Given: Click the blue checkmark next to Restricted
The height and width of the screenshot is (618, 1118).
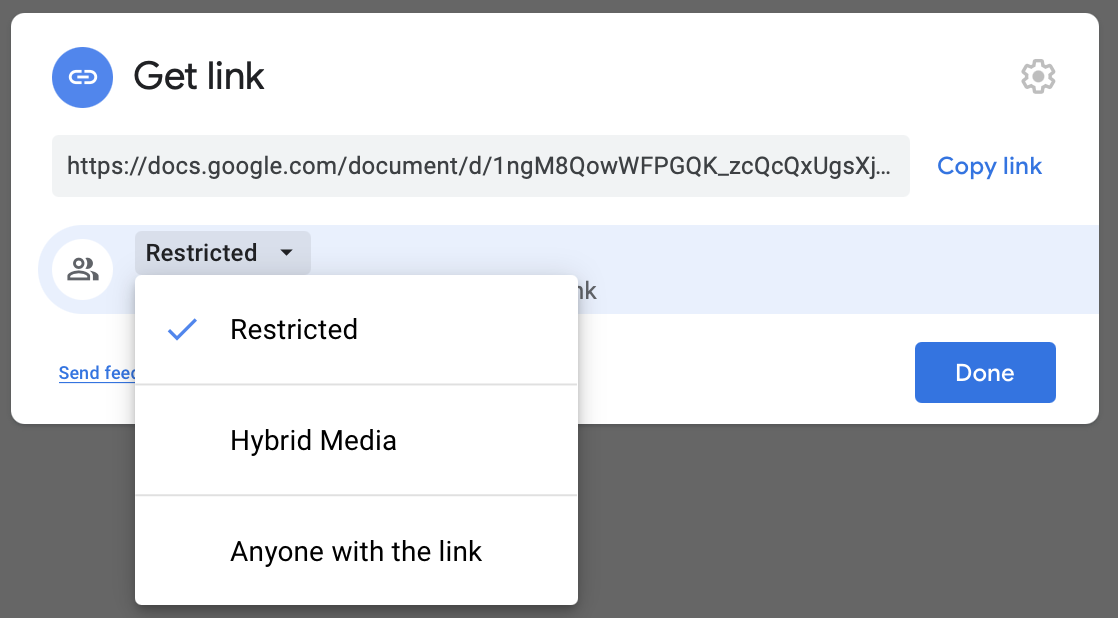Looking at the screenshot, I should pos(183,328).
